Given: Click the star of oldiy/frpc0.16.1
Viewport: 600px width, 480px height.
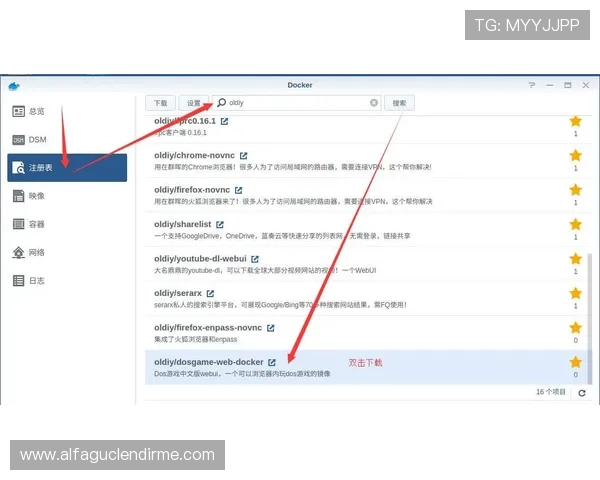Looking at the screenshot, I should [576, 122].
